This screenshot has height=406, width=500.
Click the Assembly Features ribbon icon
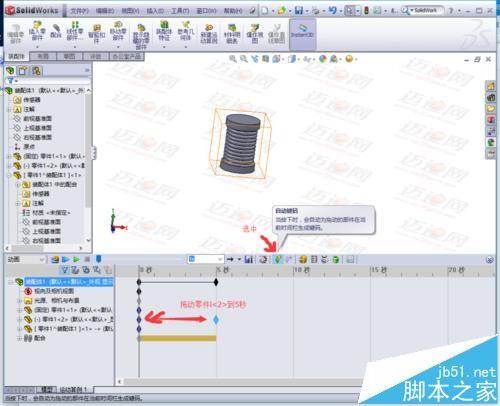164,31
